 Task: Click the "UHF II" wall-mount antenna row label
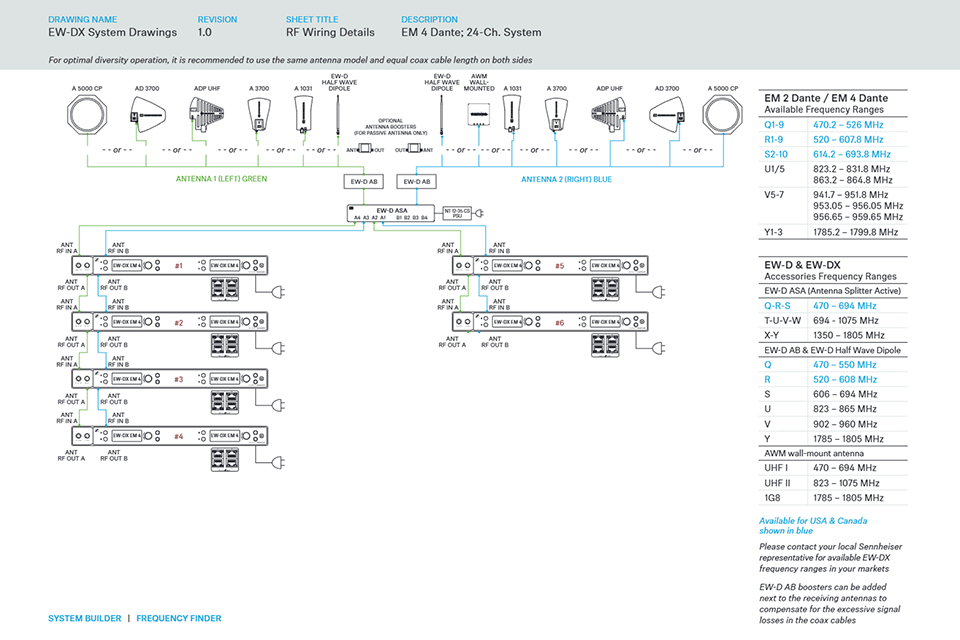click(777, 483)
